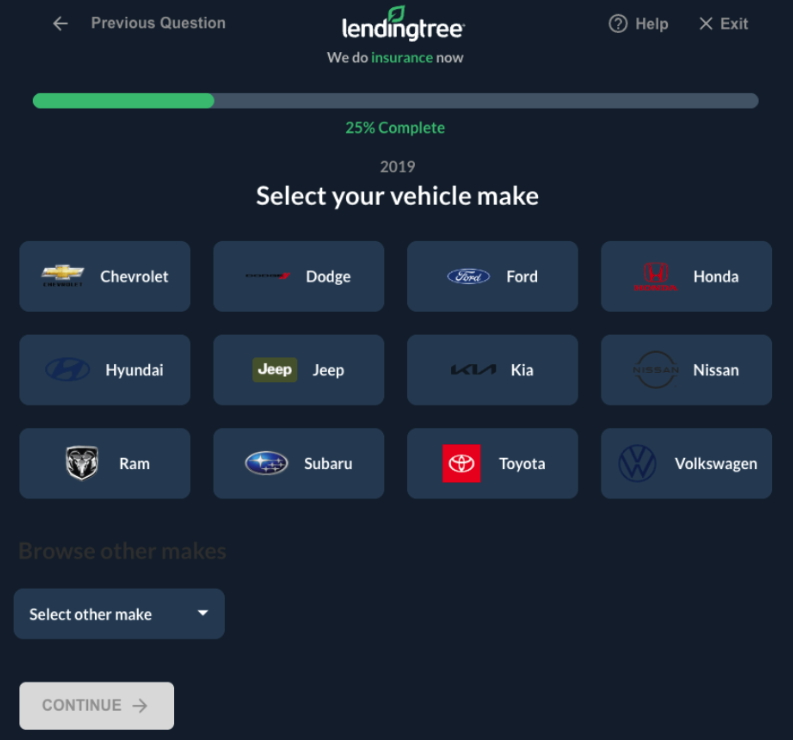Click the Subaru stars logo

(267, 463)
